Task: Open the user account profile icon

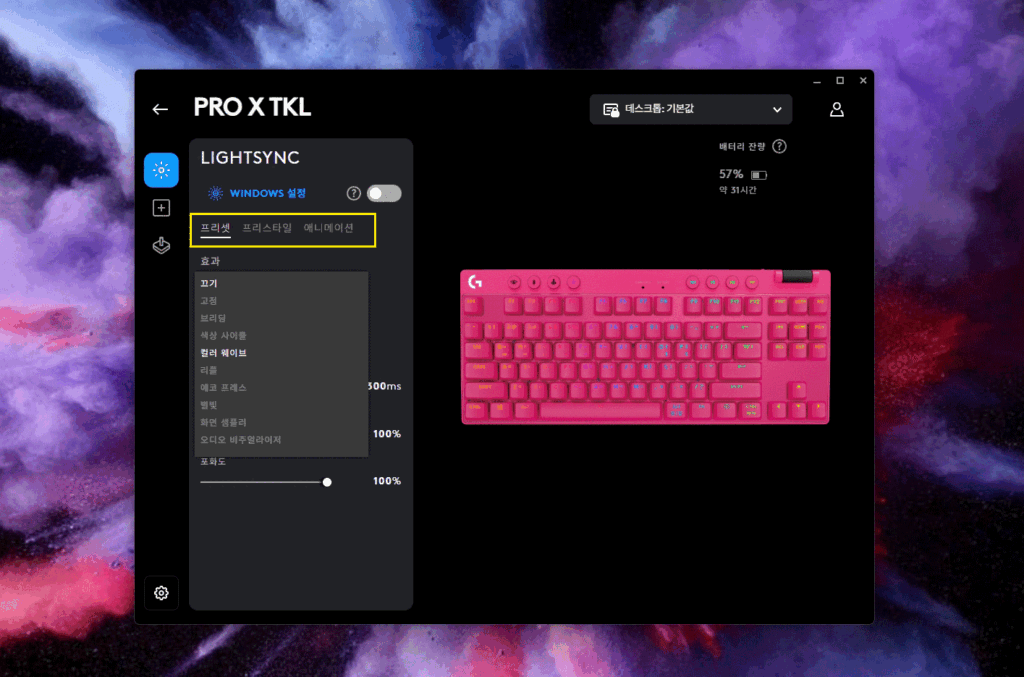Action: pos(837,109)
